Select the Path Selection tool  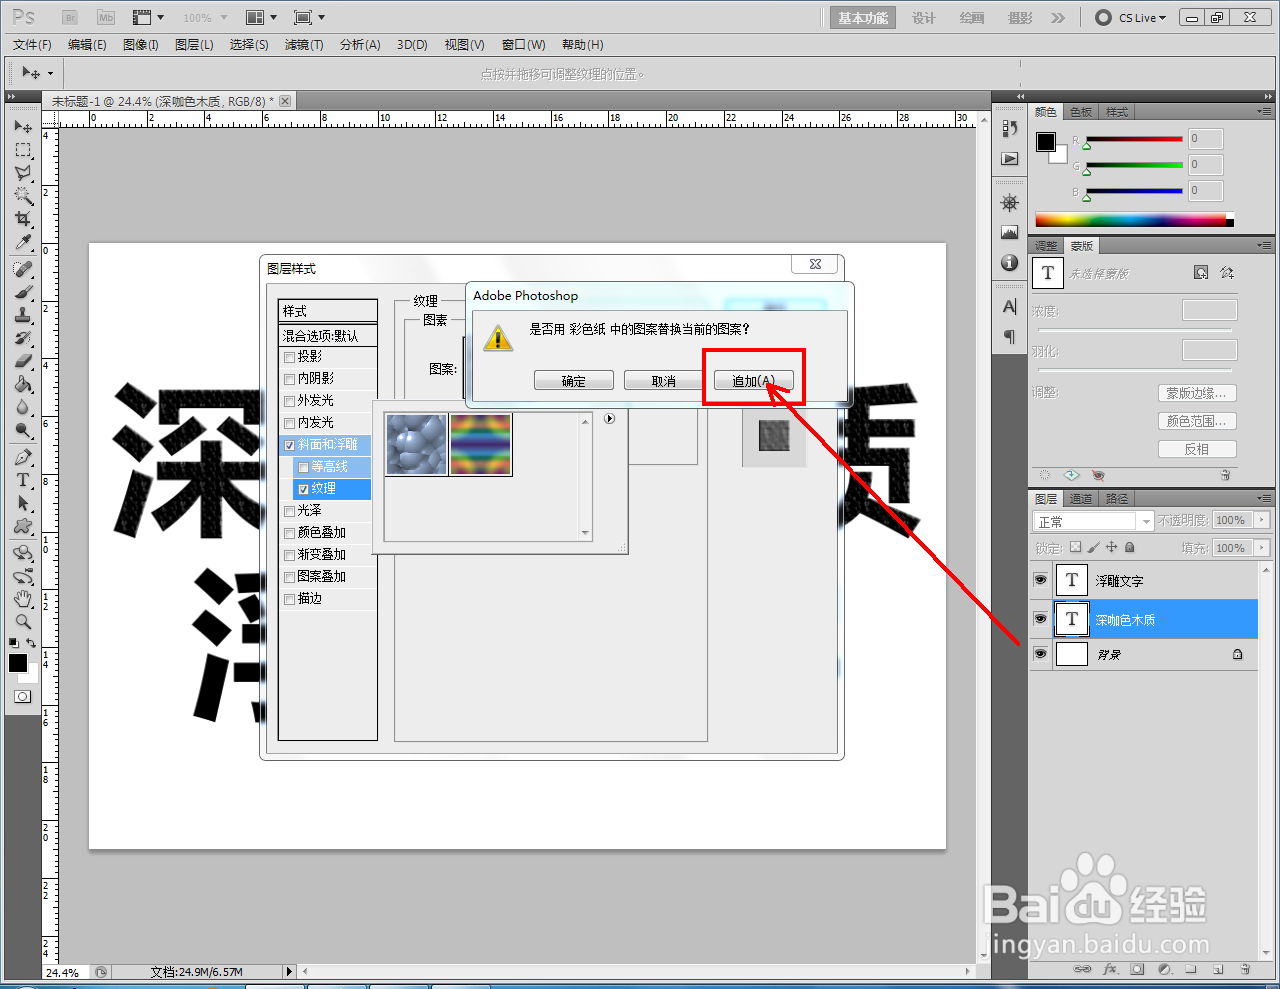(23, 503)
